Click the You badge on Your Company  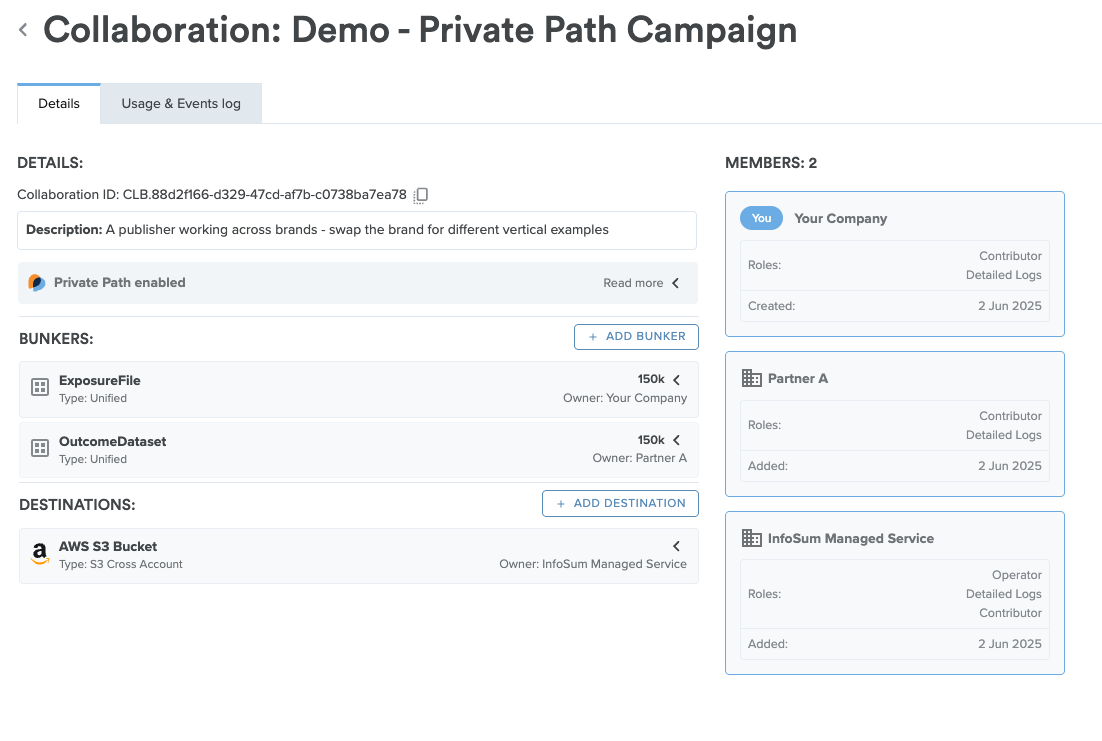pos(761,218)
